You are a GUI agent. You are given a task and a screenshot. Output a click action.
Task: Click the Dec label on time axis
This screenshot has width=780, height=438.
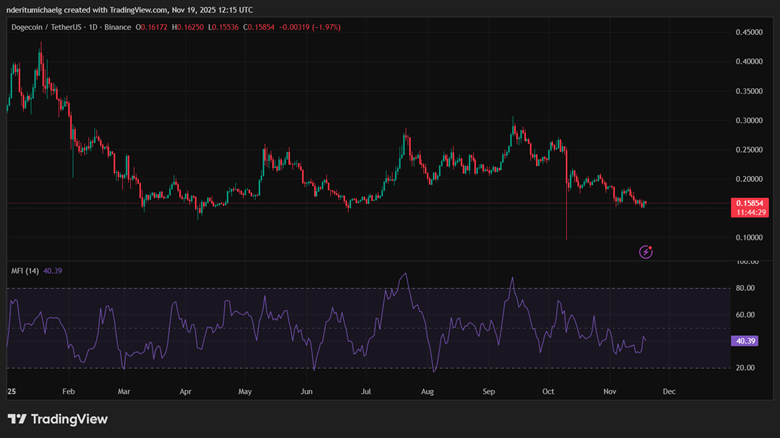point(669,393)
